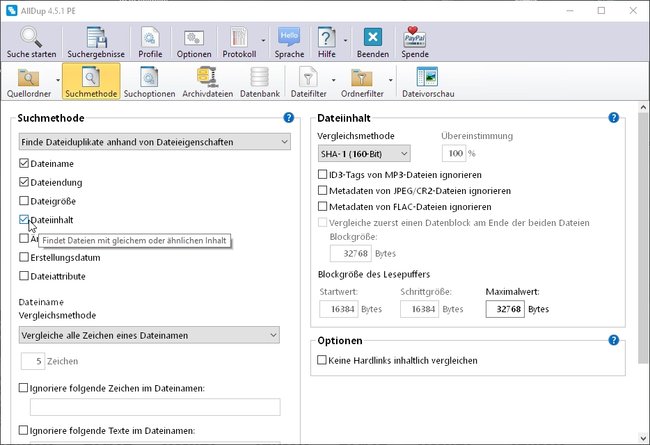Check 'Ignoriere folgende Zeichen im Dateinamen'
The width and height of the screenshot is (650, 445).
click(x=24, y=388)
